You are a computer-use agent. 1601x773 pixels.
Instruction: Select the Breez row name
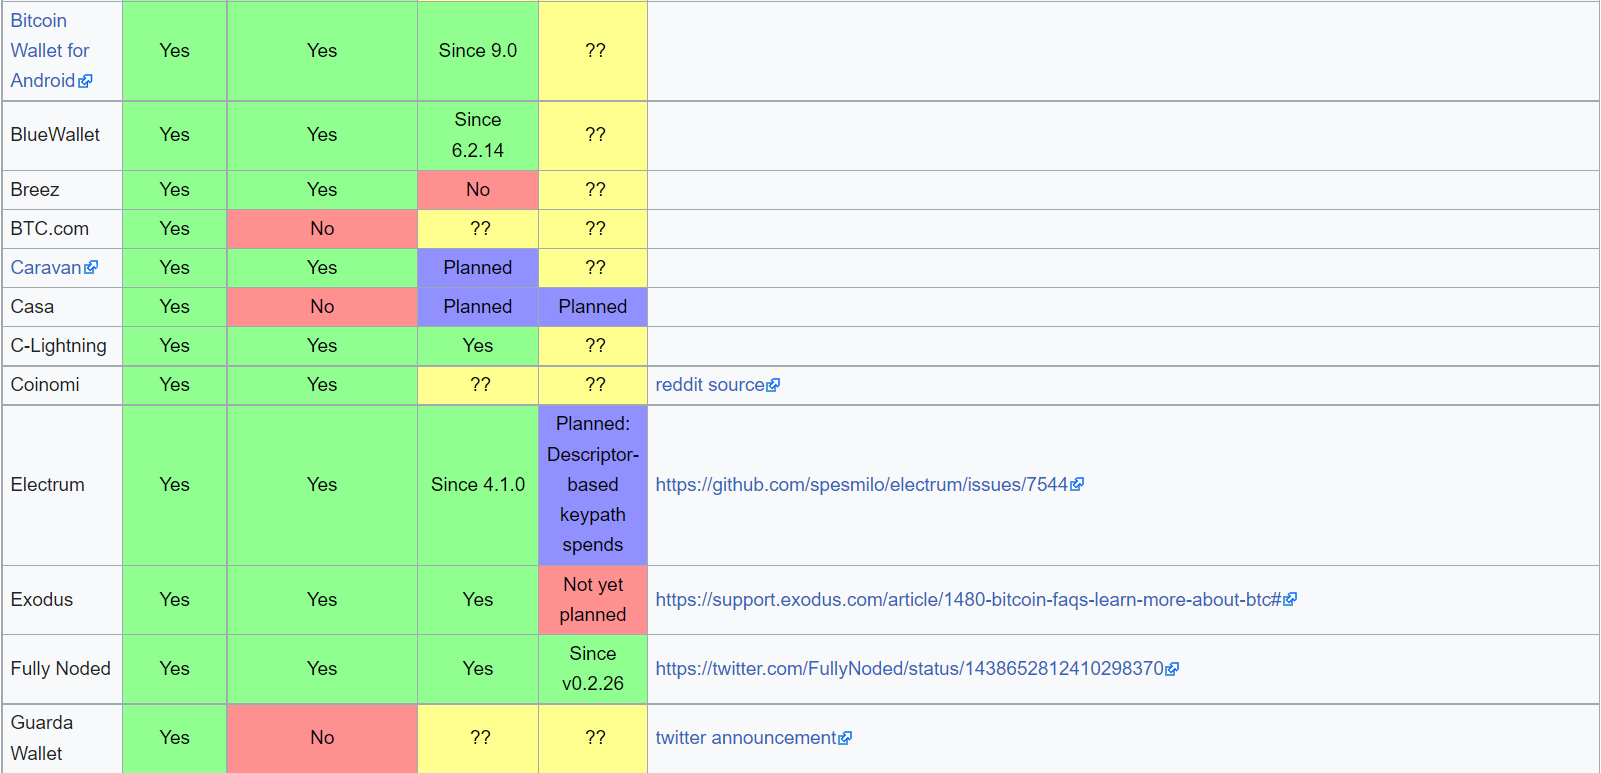click(35, 190)
